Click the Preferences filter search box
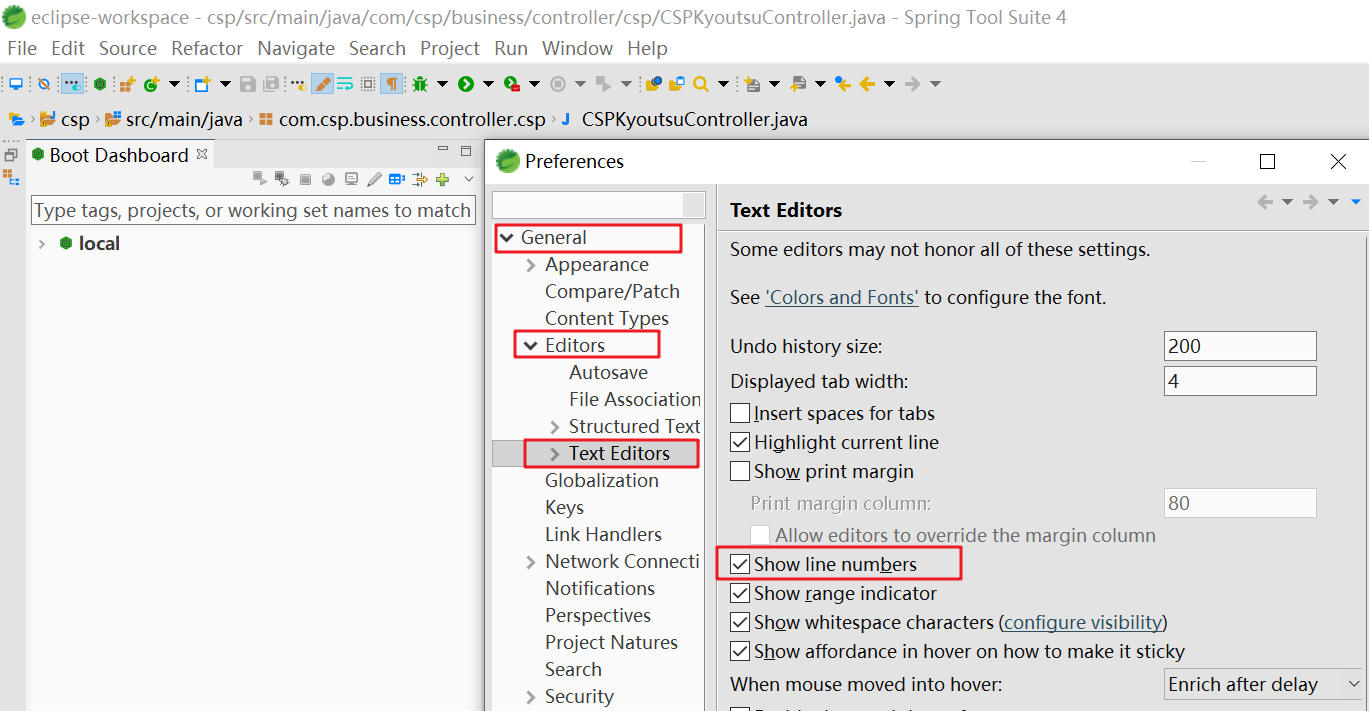The image size is (1369, 711). pos(599,205)
